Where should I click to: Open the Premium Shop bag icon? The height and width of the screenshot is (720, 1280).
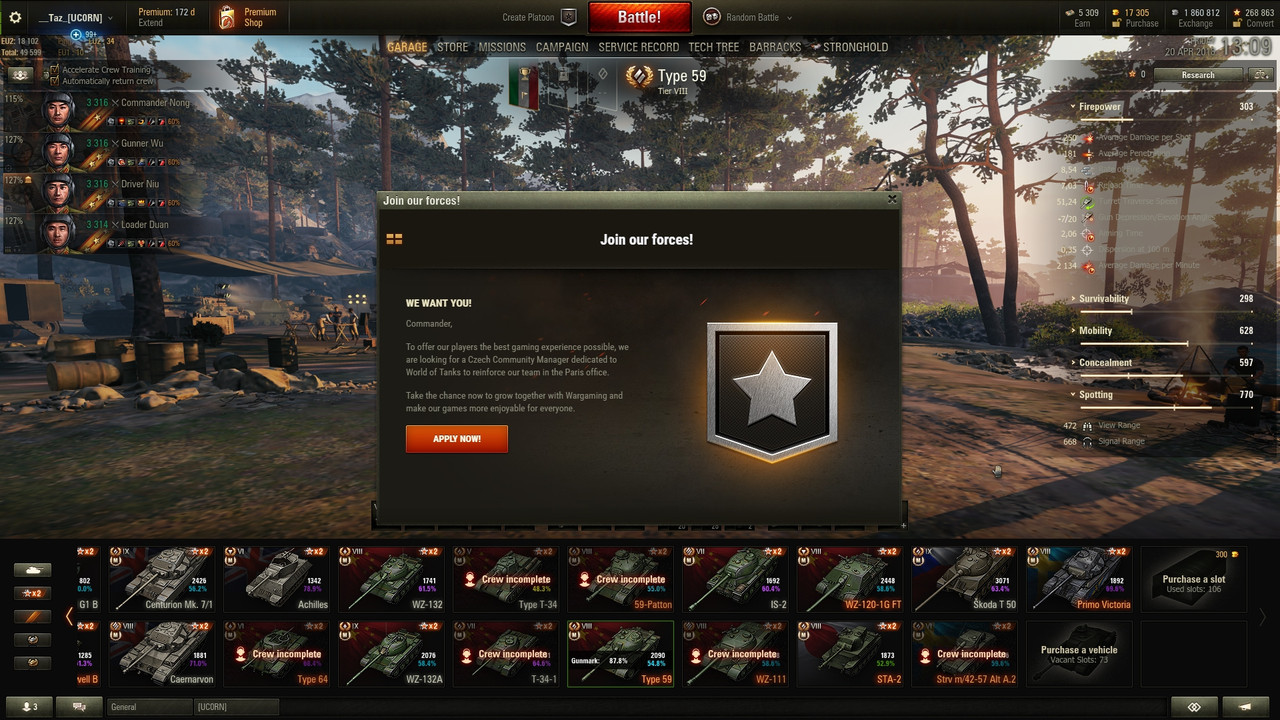tap(227, 17)
